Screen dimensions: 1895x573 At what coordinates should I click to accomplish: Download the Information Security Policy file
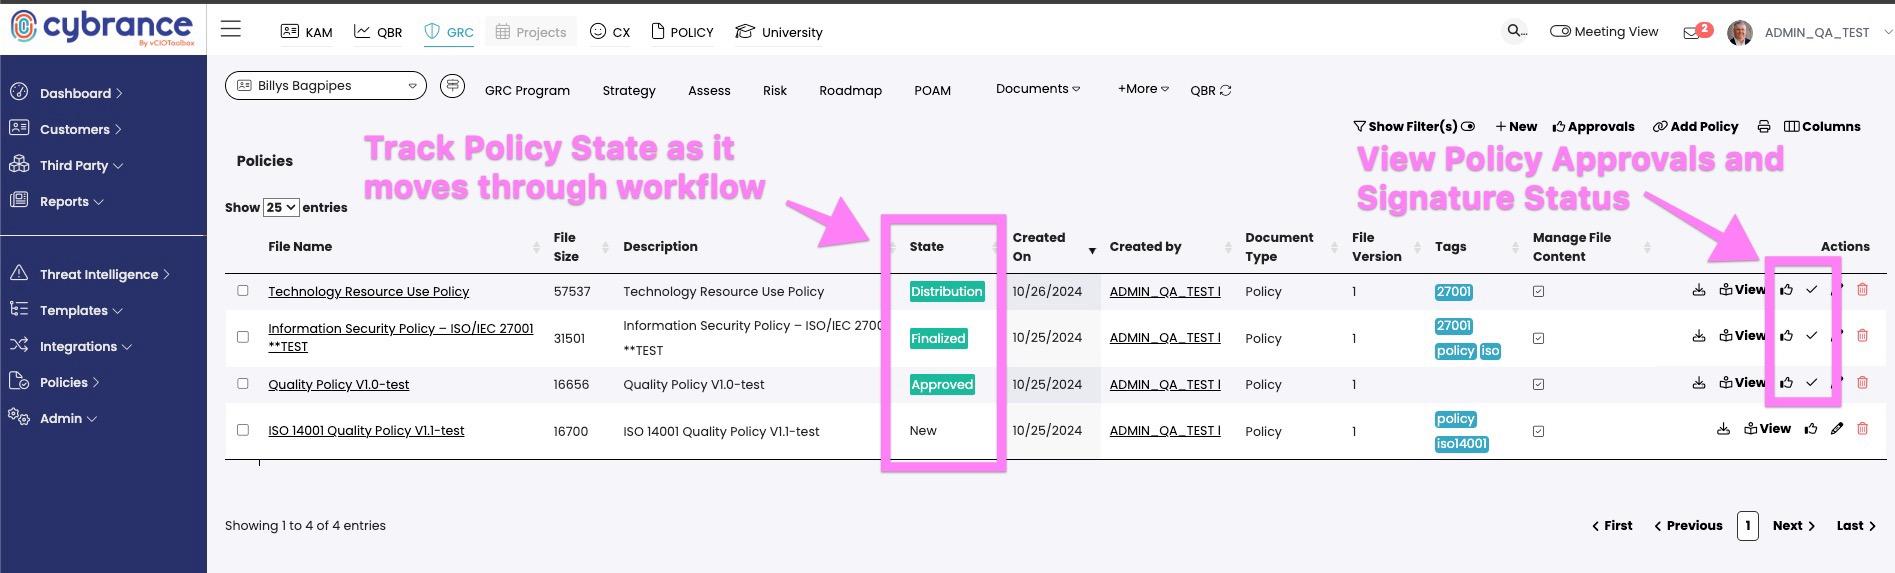(x=1698, y=336)
